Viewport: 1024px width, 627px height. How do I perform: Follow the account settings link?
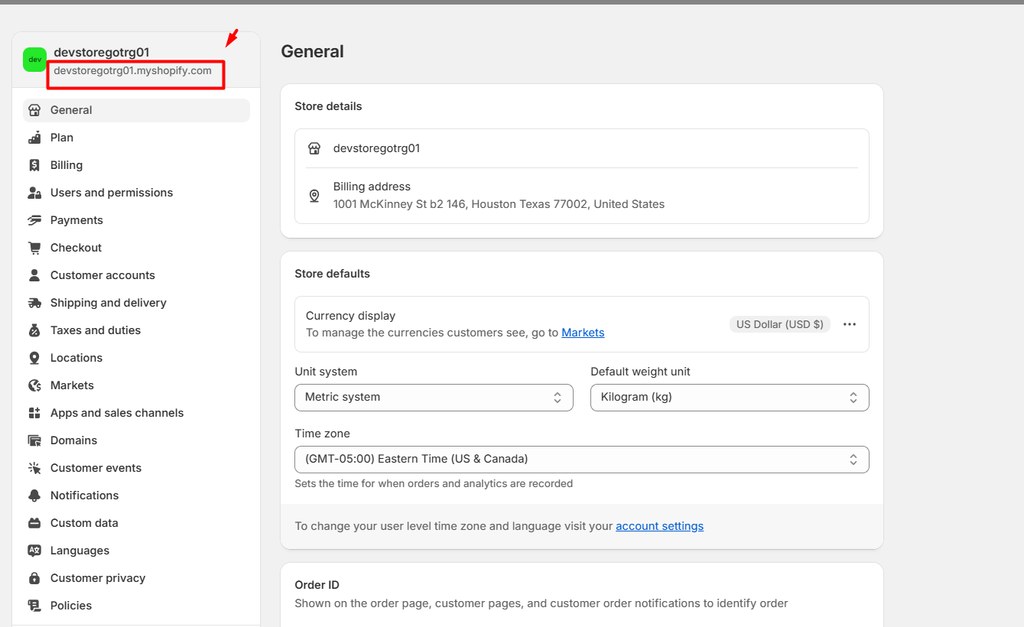(x=659, y=526)
